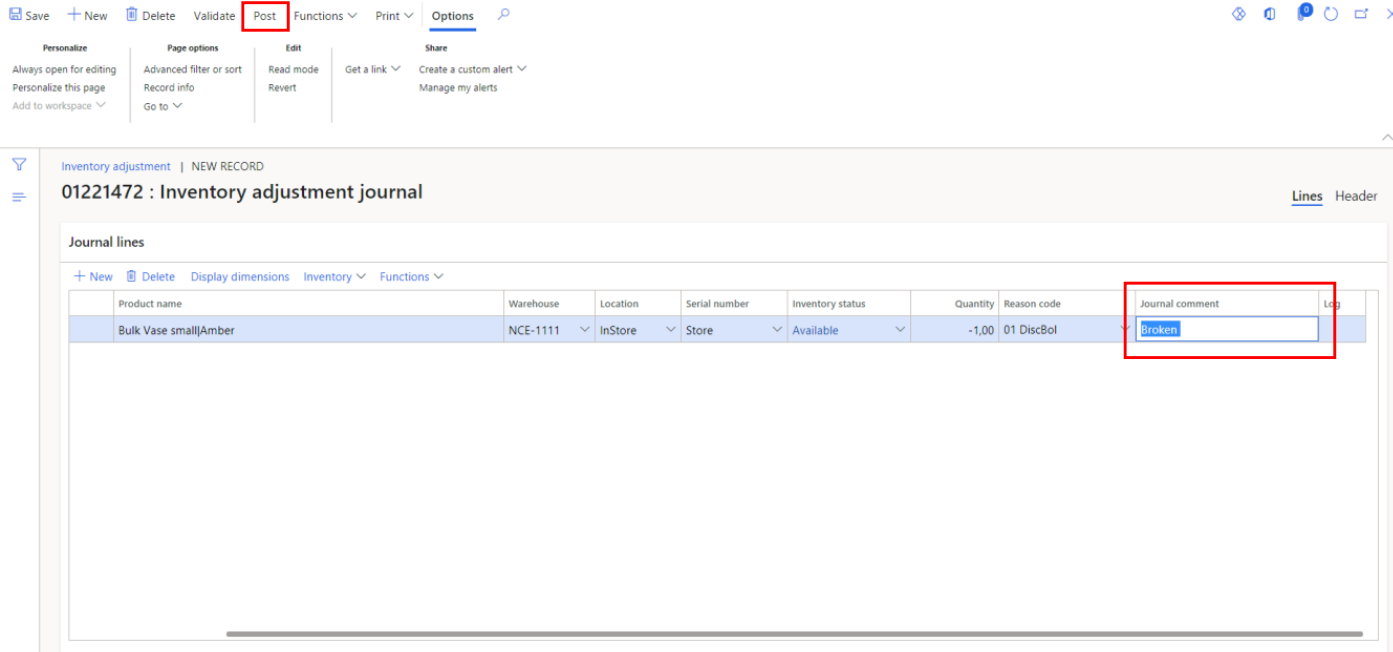Select the Options tab
Viewport: 1393px width, 652px height.
point(452,16)
